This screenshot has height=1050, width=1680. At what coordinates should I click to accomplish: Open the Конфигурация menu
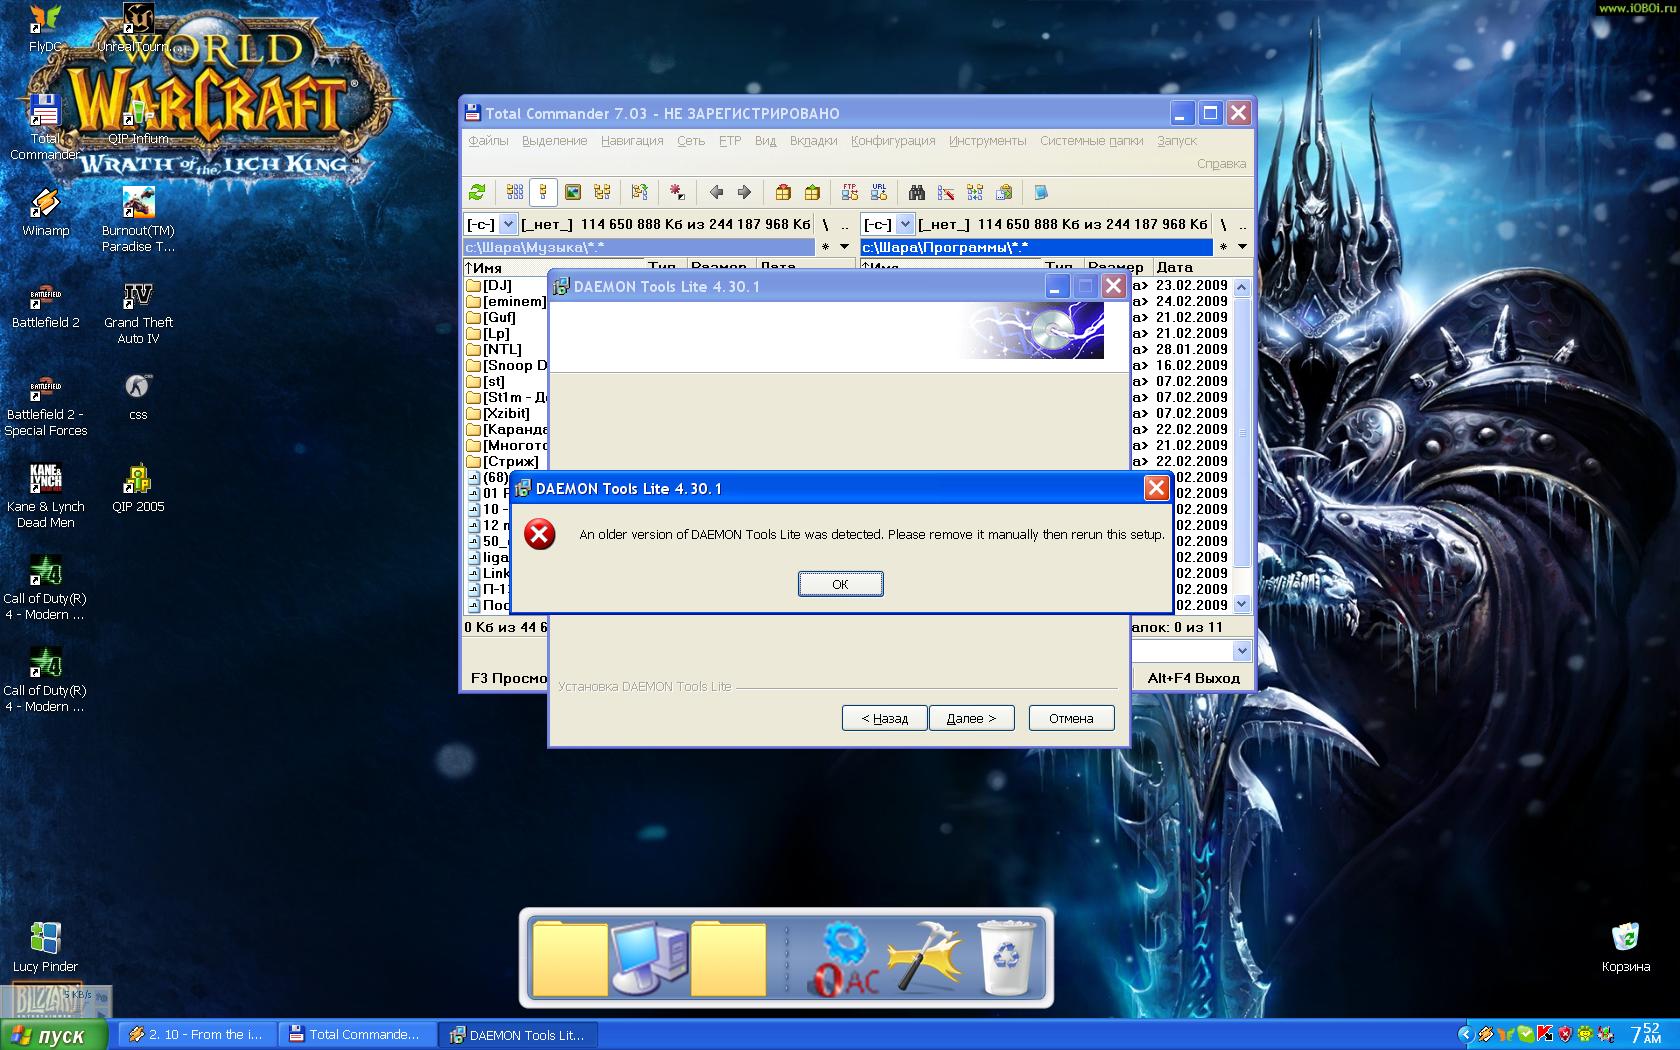tap(893, 141)
